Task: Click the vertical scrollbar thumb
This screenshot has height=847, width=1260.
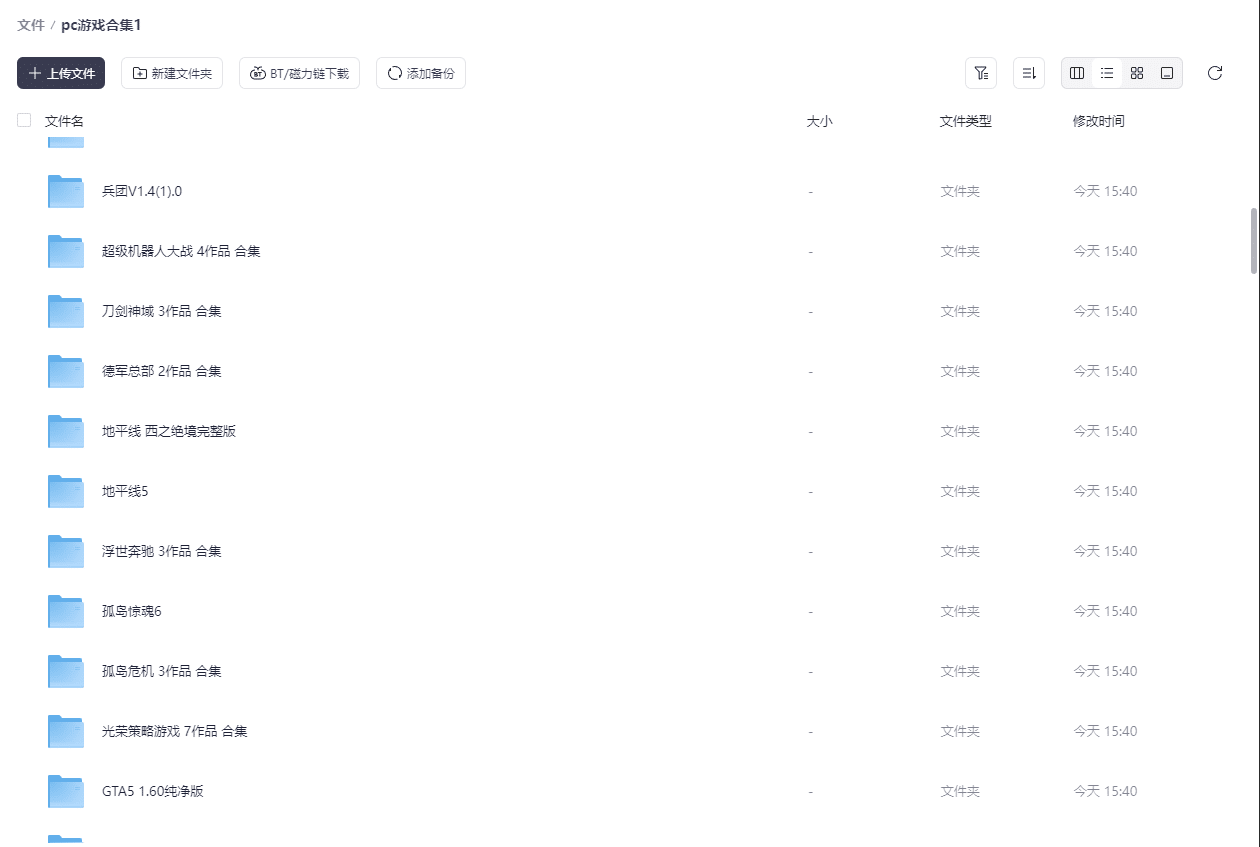Action: pyautogui.click(x=1254, y=240)
